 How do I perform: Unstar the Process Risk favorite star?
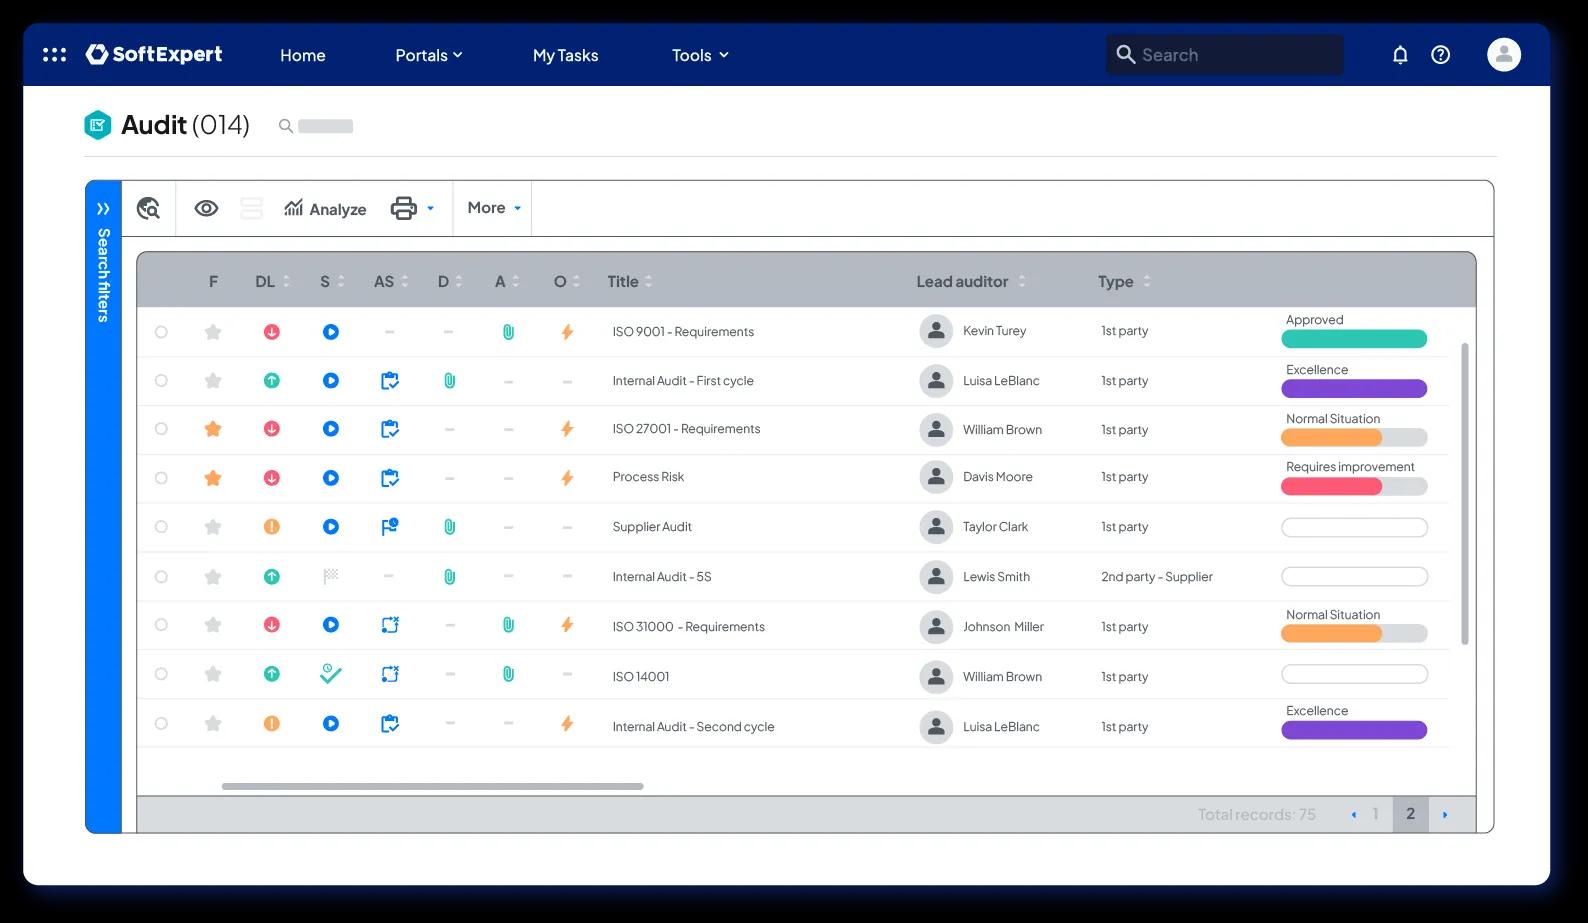[212, 478]
